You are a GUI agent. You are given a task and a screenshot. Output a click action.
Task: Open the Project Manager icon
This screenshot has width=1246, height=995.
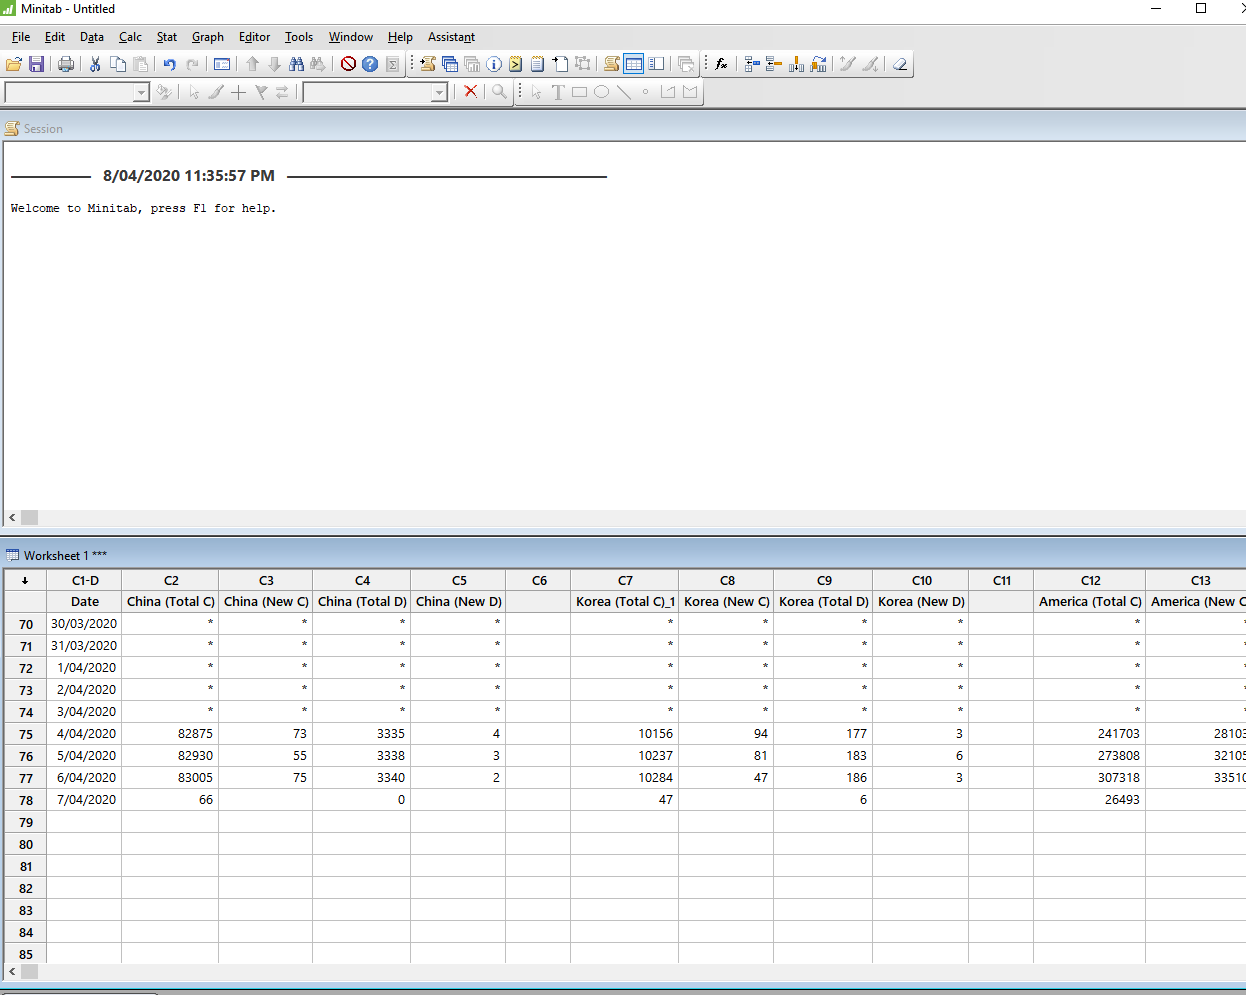pos(656,64)
